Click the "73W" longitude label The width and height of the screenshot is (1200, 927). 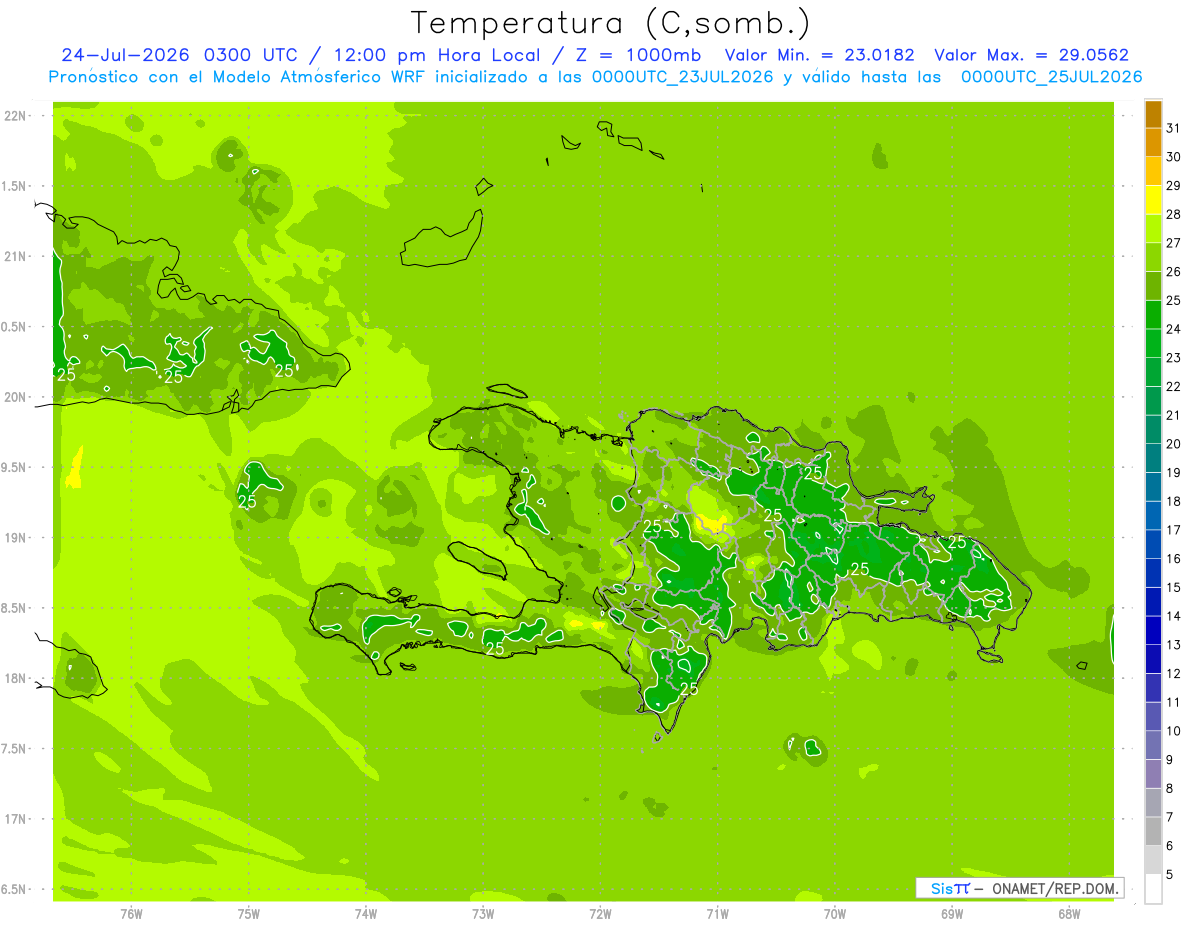tap(483, 913)
